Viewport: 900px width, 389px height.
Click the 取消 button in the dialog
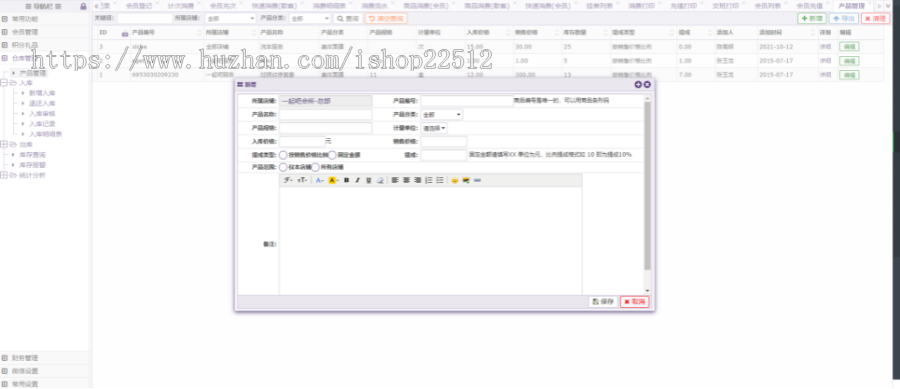point(635,302)
